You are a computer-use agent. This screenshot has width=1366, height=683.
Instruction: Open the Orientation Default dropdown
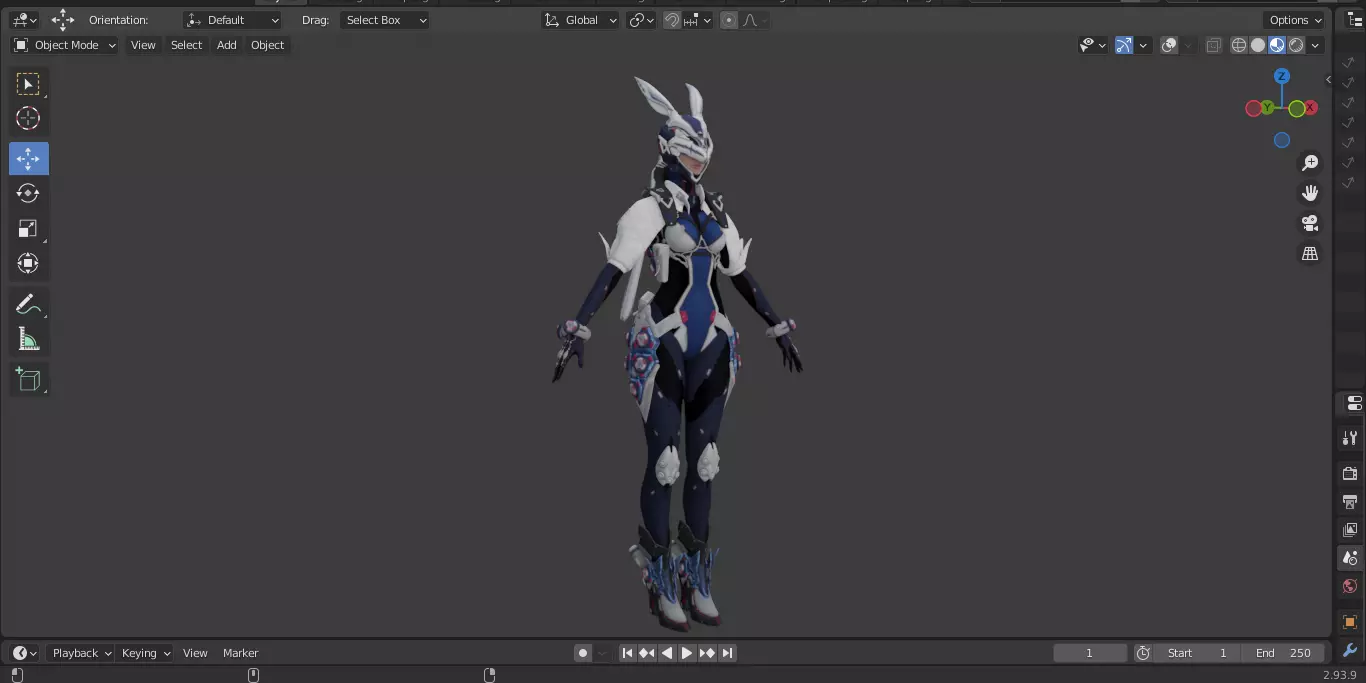click(233, 20)
